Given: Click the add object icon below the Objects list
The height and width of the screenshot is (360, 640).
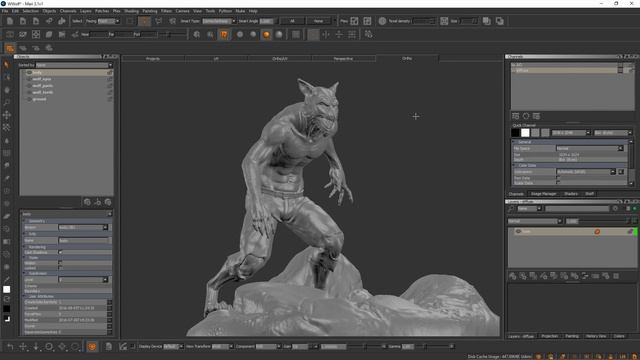Looking at the screenshot, I should click(x=87, y=202).
